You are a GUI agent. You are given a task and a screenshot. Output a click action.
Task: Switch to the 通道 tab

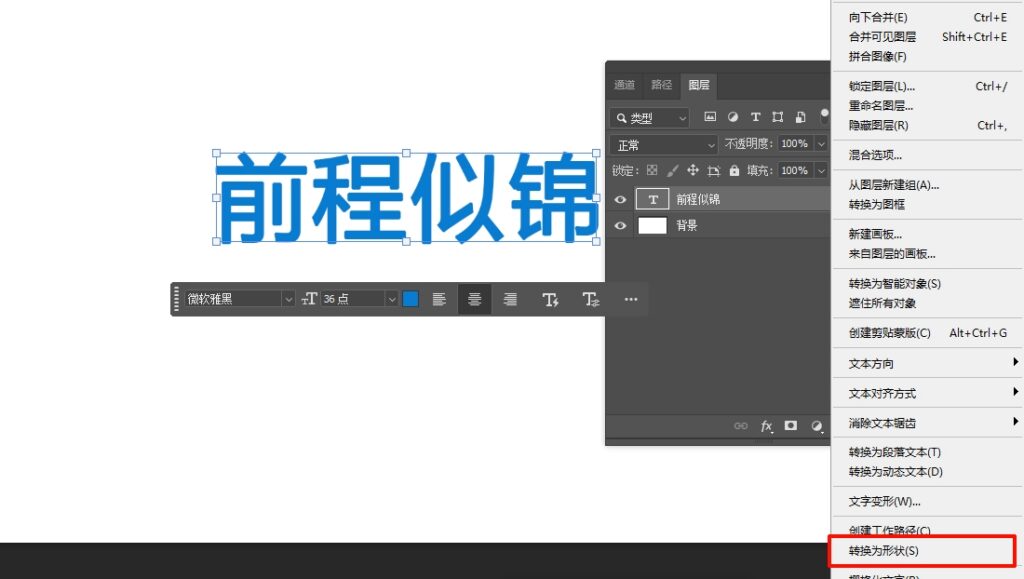[624, 85]
